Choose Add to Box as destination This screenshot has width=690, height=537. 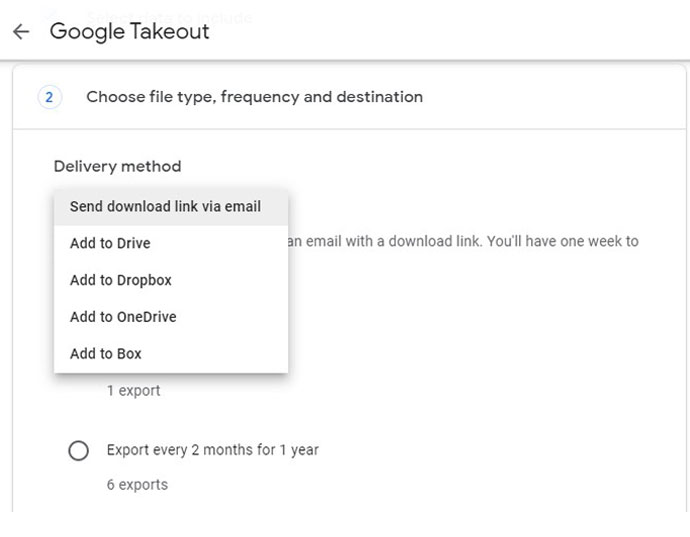106,354
